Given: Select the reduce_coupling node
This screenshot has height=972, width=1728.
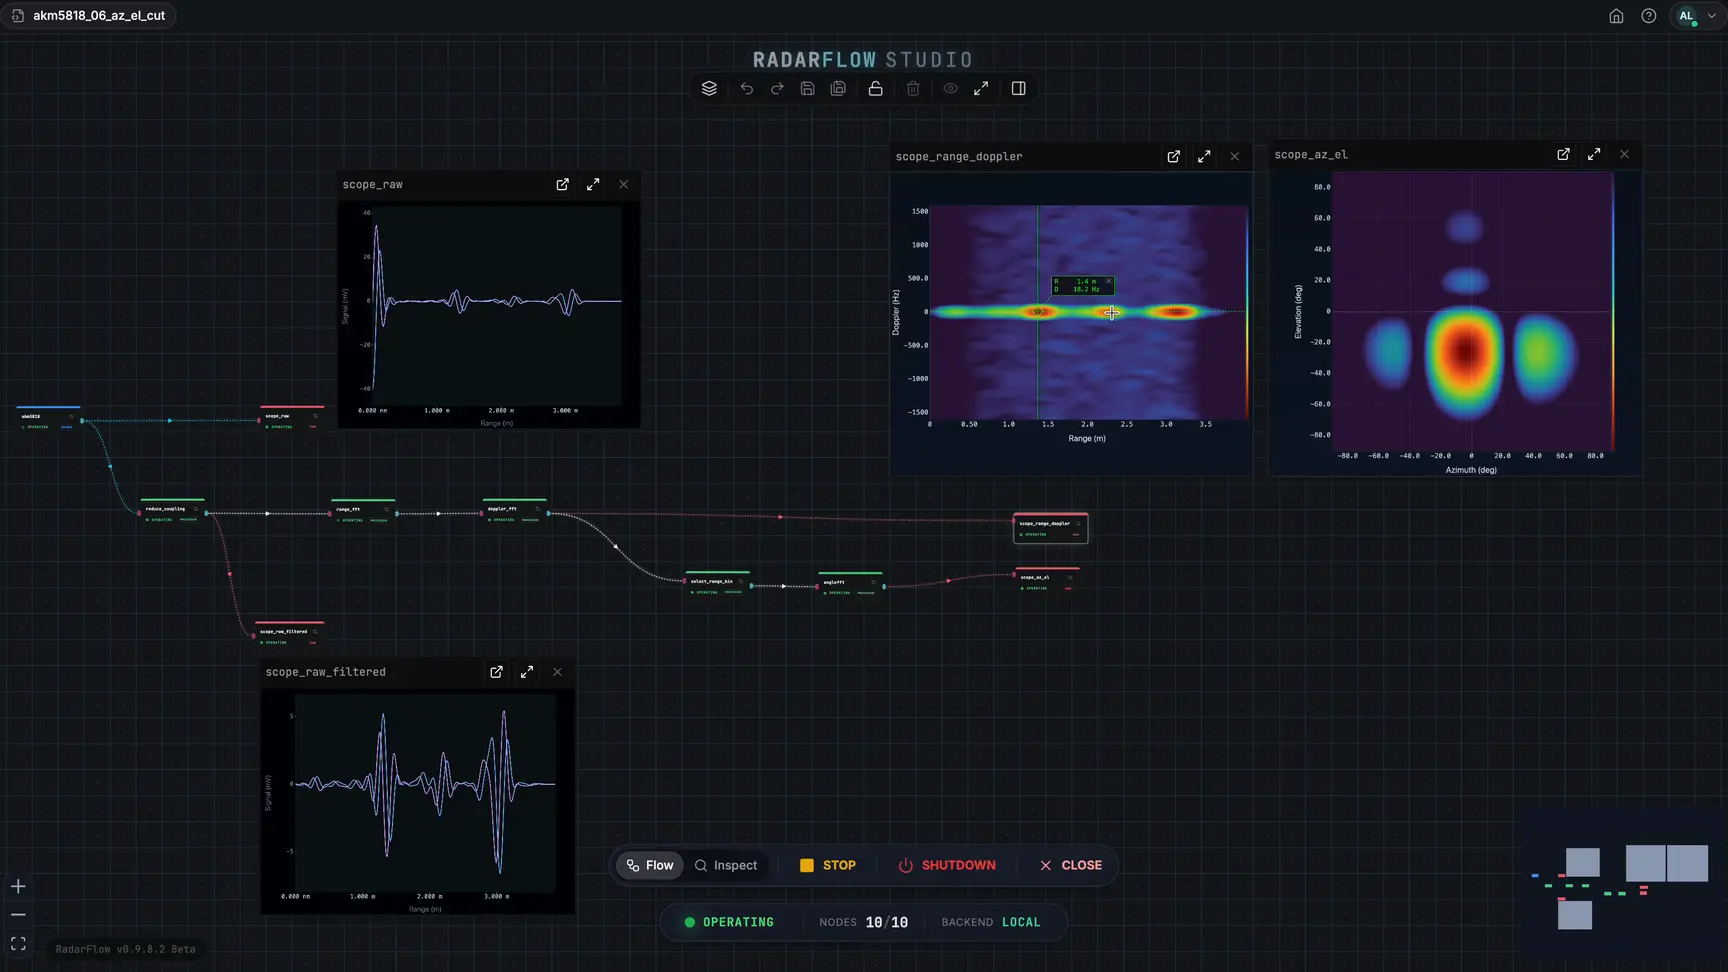Looking at the screenshot, I should click(x=172, y=512).
